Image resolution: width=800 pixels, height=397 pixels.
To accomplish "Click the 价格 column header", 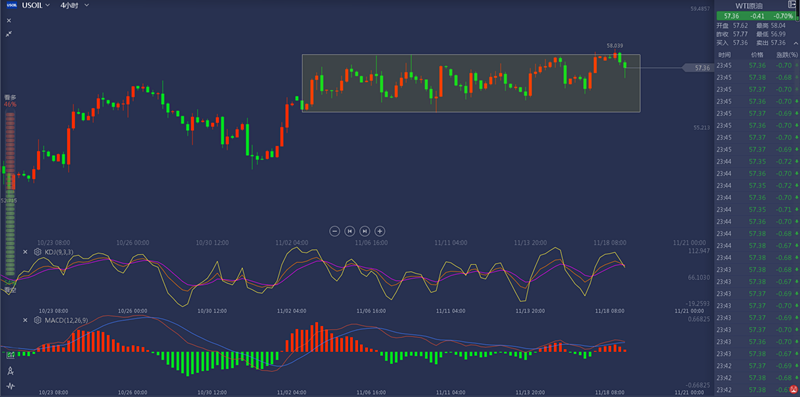I will click(757, 55).
